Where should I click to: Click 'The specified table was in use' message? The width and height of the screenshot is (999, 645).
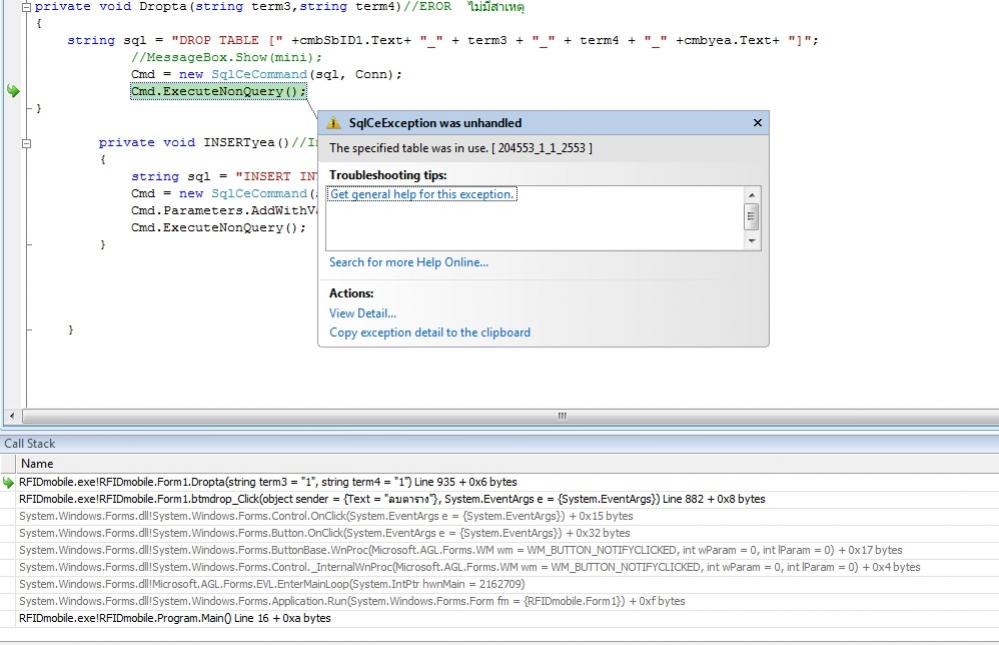[x=460, y=148]
